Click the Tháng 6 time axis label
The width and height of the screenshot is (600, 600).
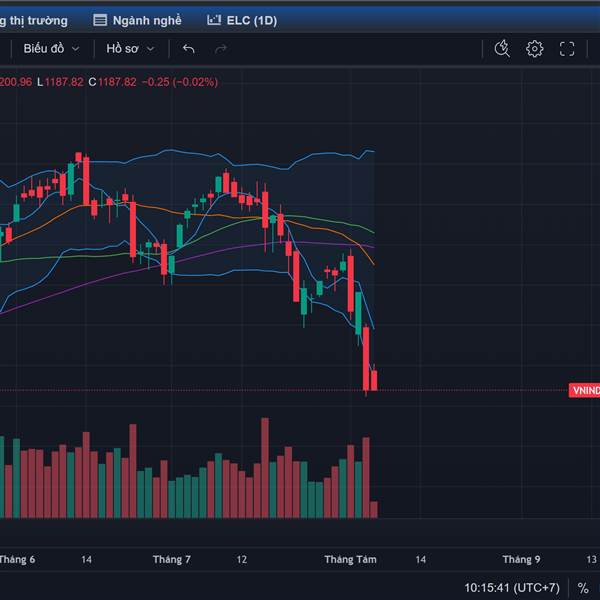17,559
